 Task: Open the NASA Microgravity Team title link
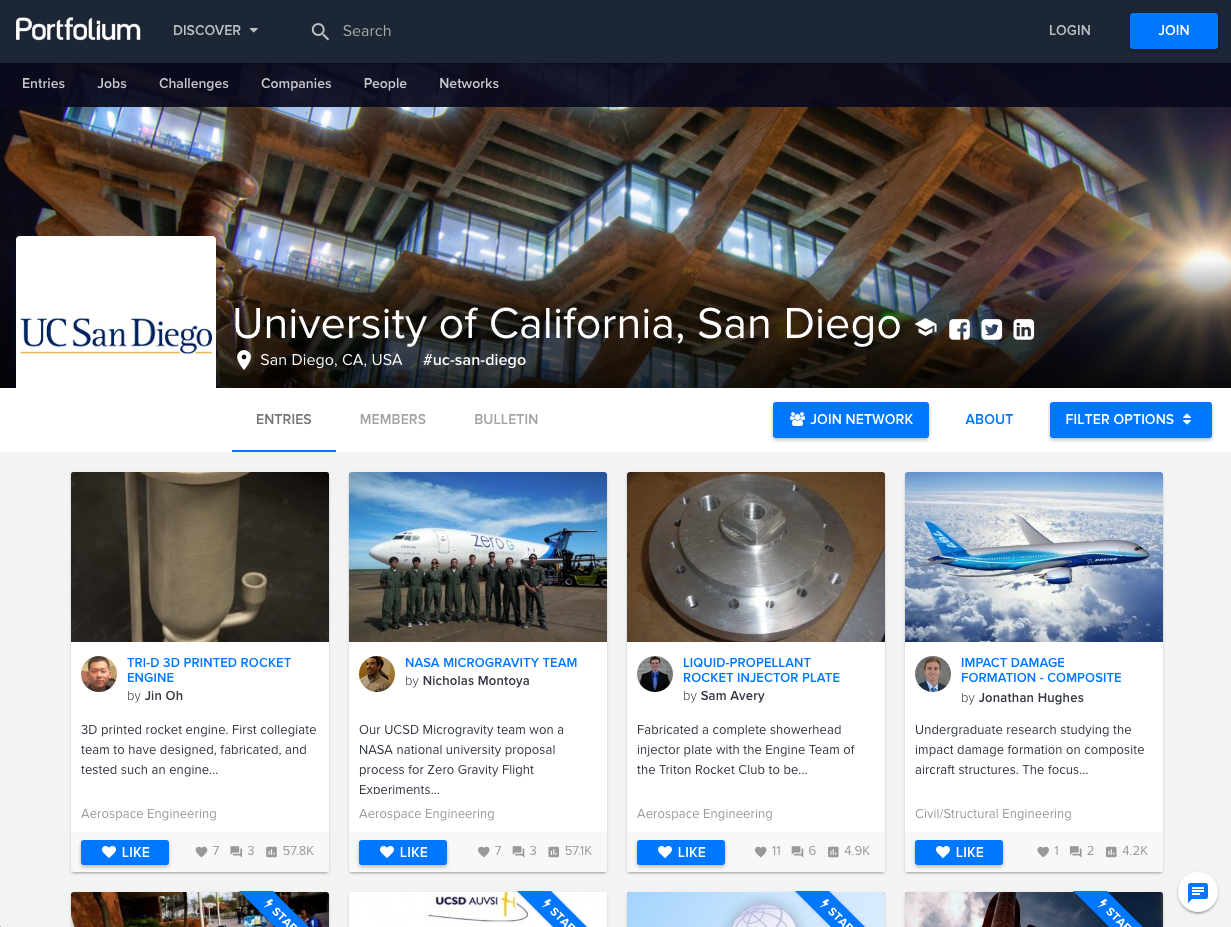coord(491,662)
